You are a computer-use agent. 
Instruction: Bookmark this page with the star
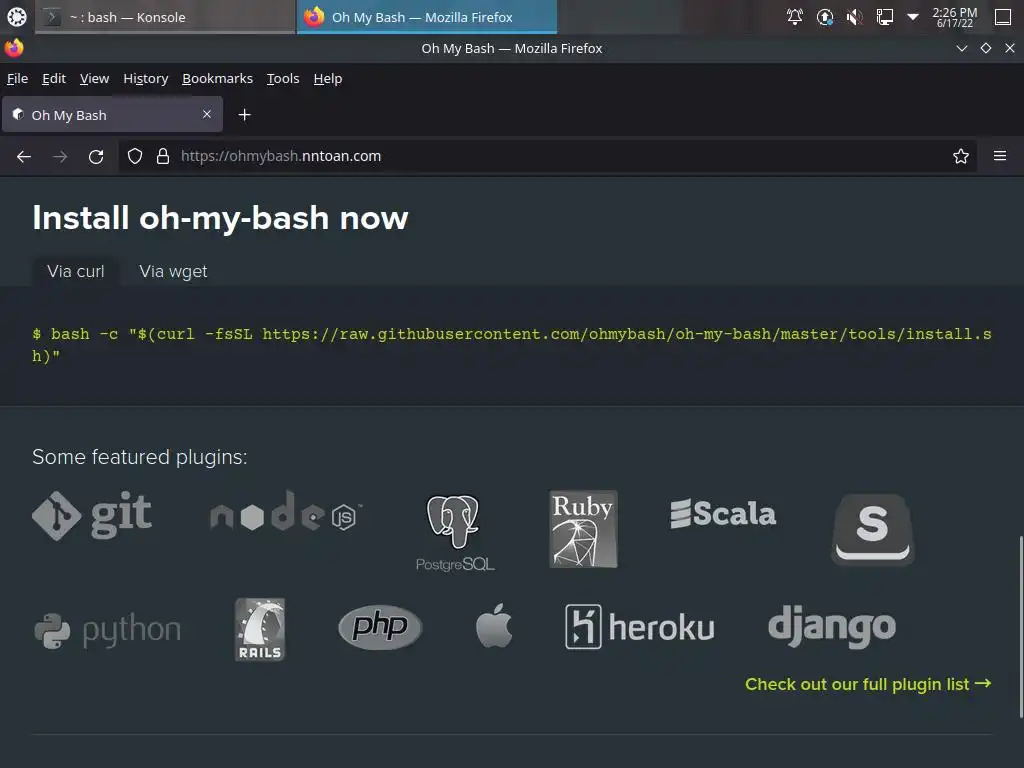960,156
